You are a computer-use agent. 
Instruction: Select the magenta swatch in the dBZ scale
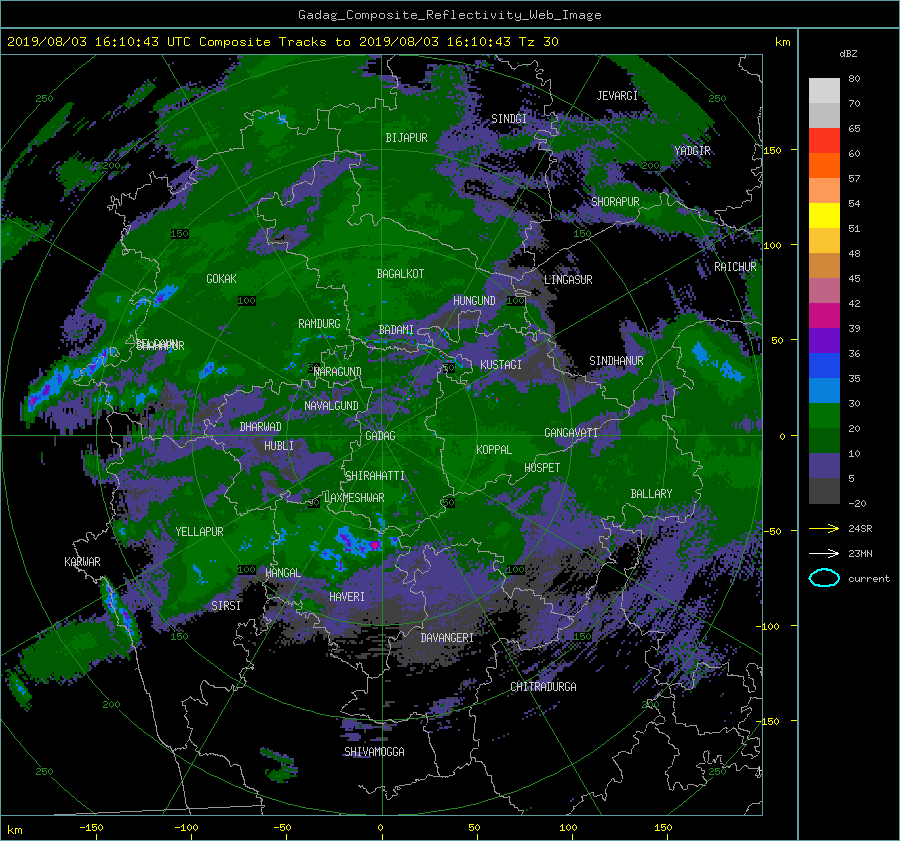824,315
